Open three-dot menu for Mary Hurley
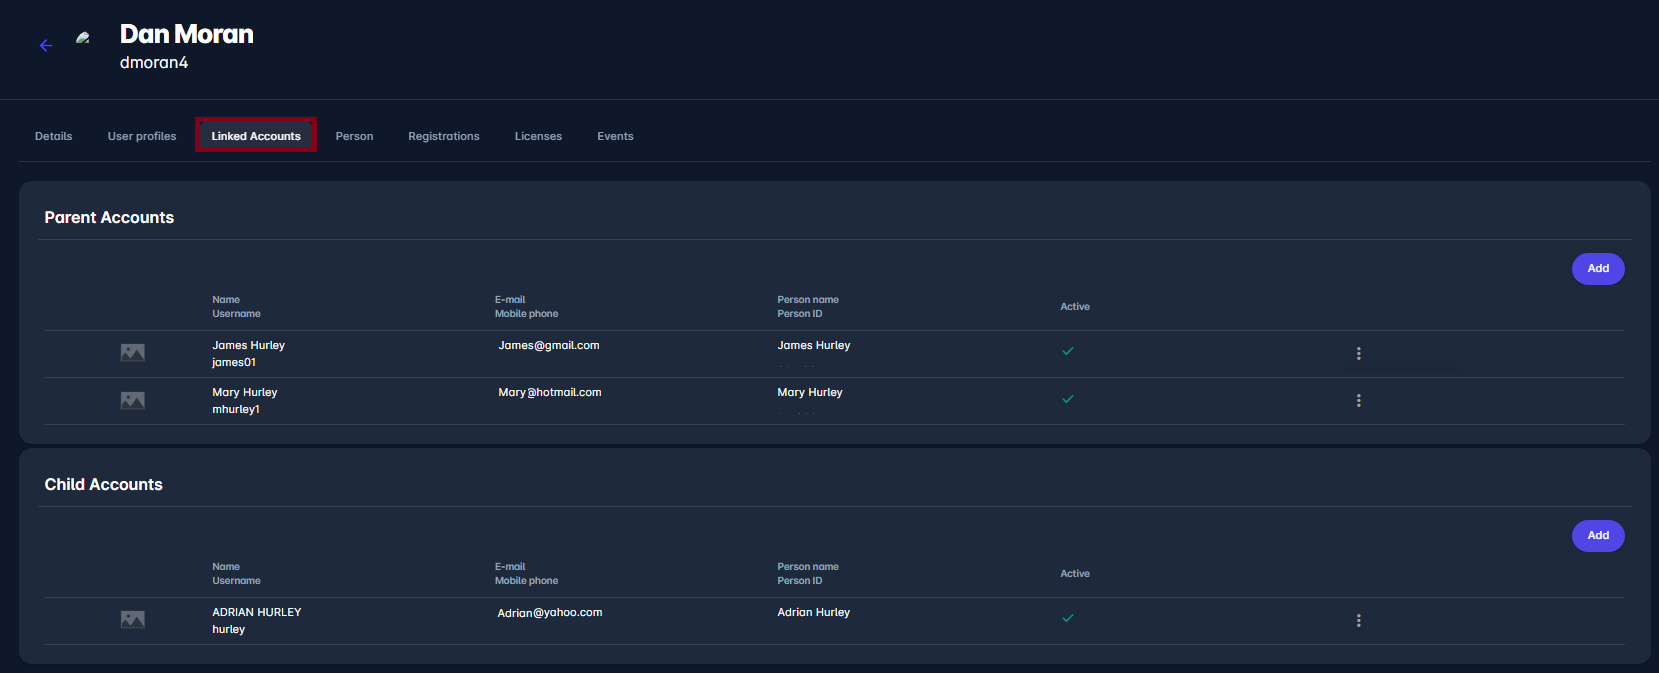 1358,400
